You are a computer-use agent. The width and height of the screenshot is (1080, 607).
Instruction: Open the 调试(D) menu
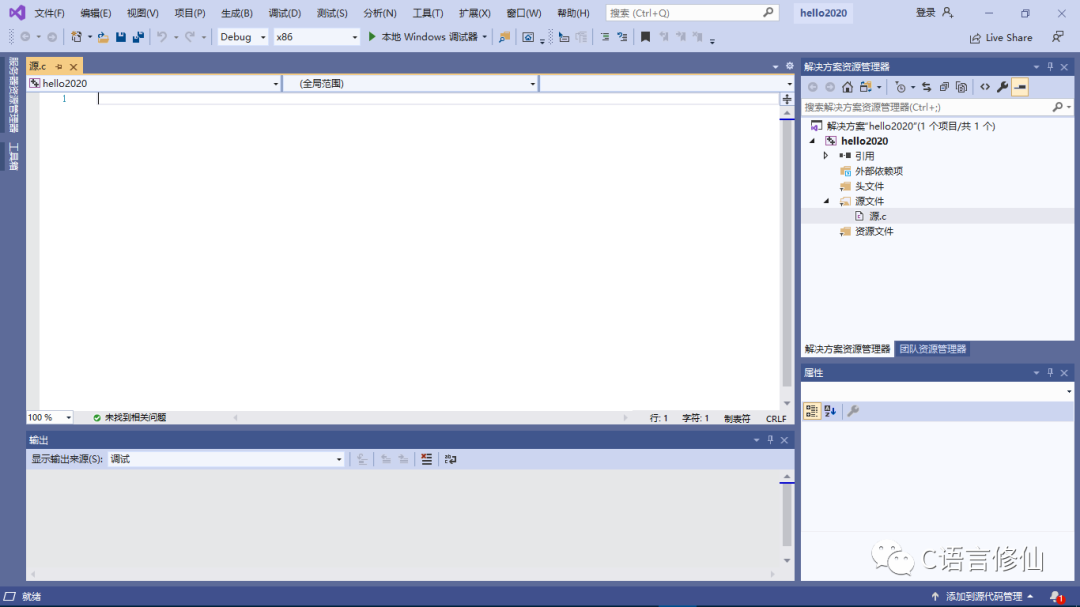point(284,13)
